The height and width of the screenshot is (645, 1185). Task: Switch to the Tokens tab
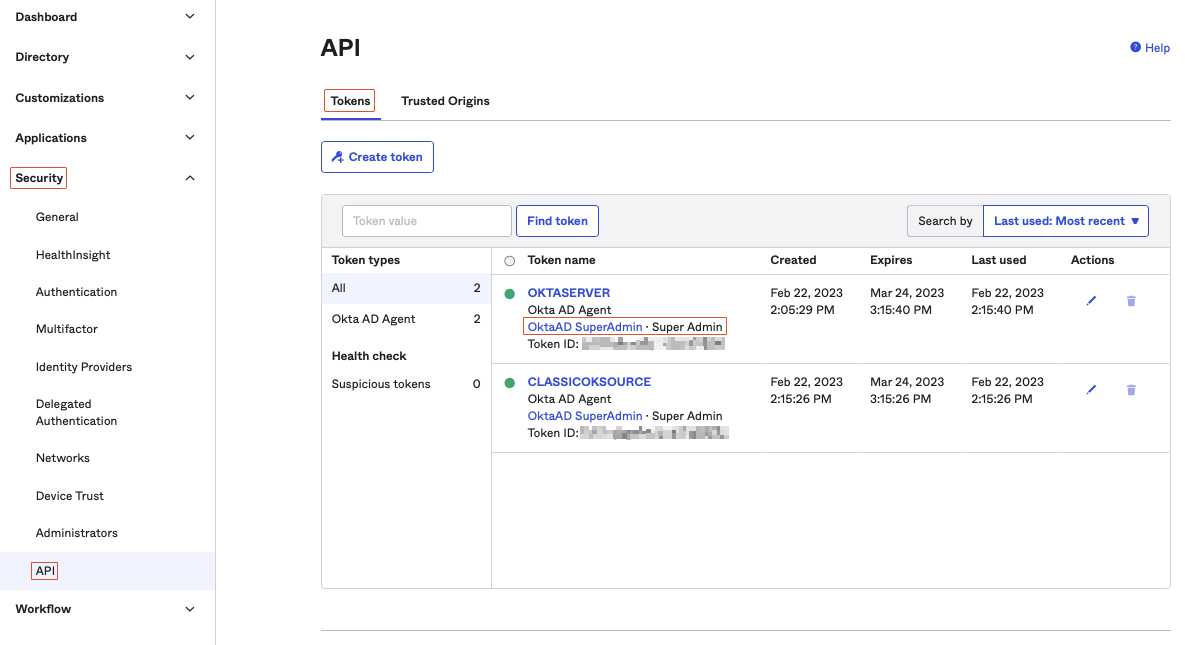point(351,101)
